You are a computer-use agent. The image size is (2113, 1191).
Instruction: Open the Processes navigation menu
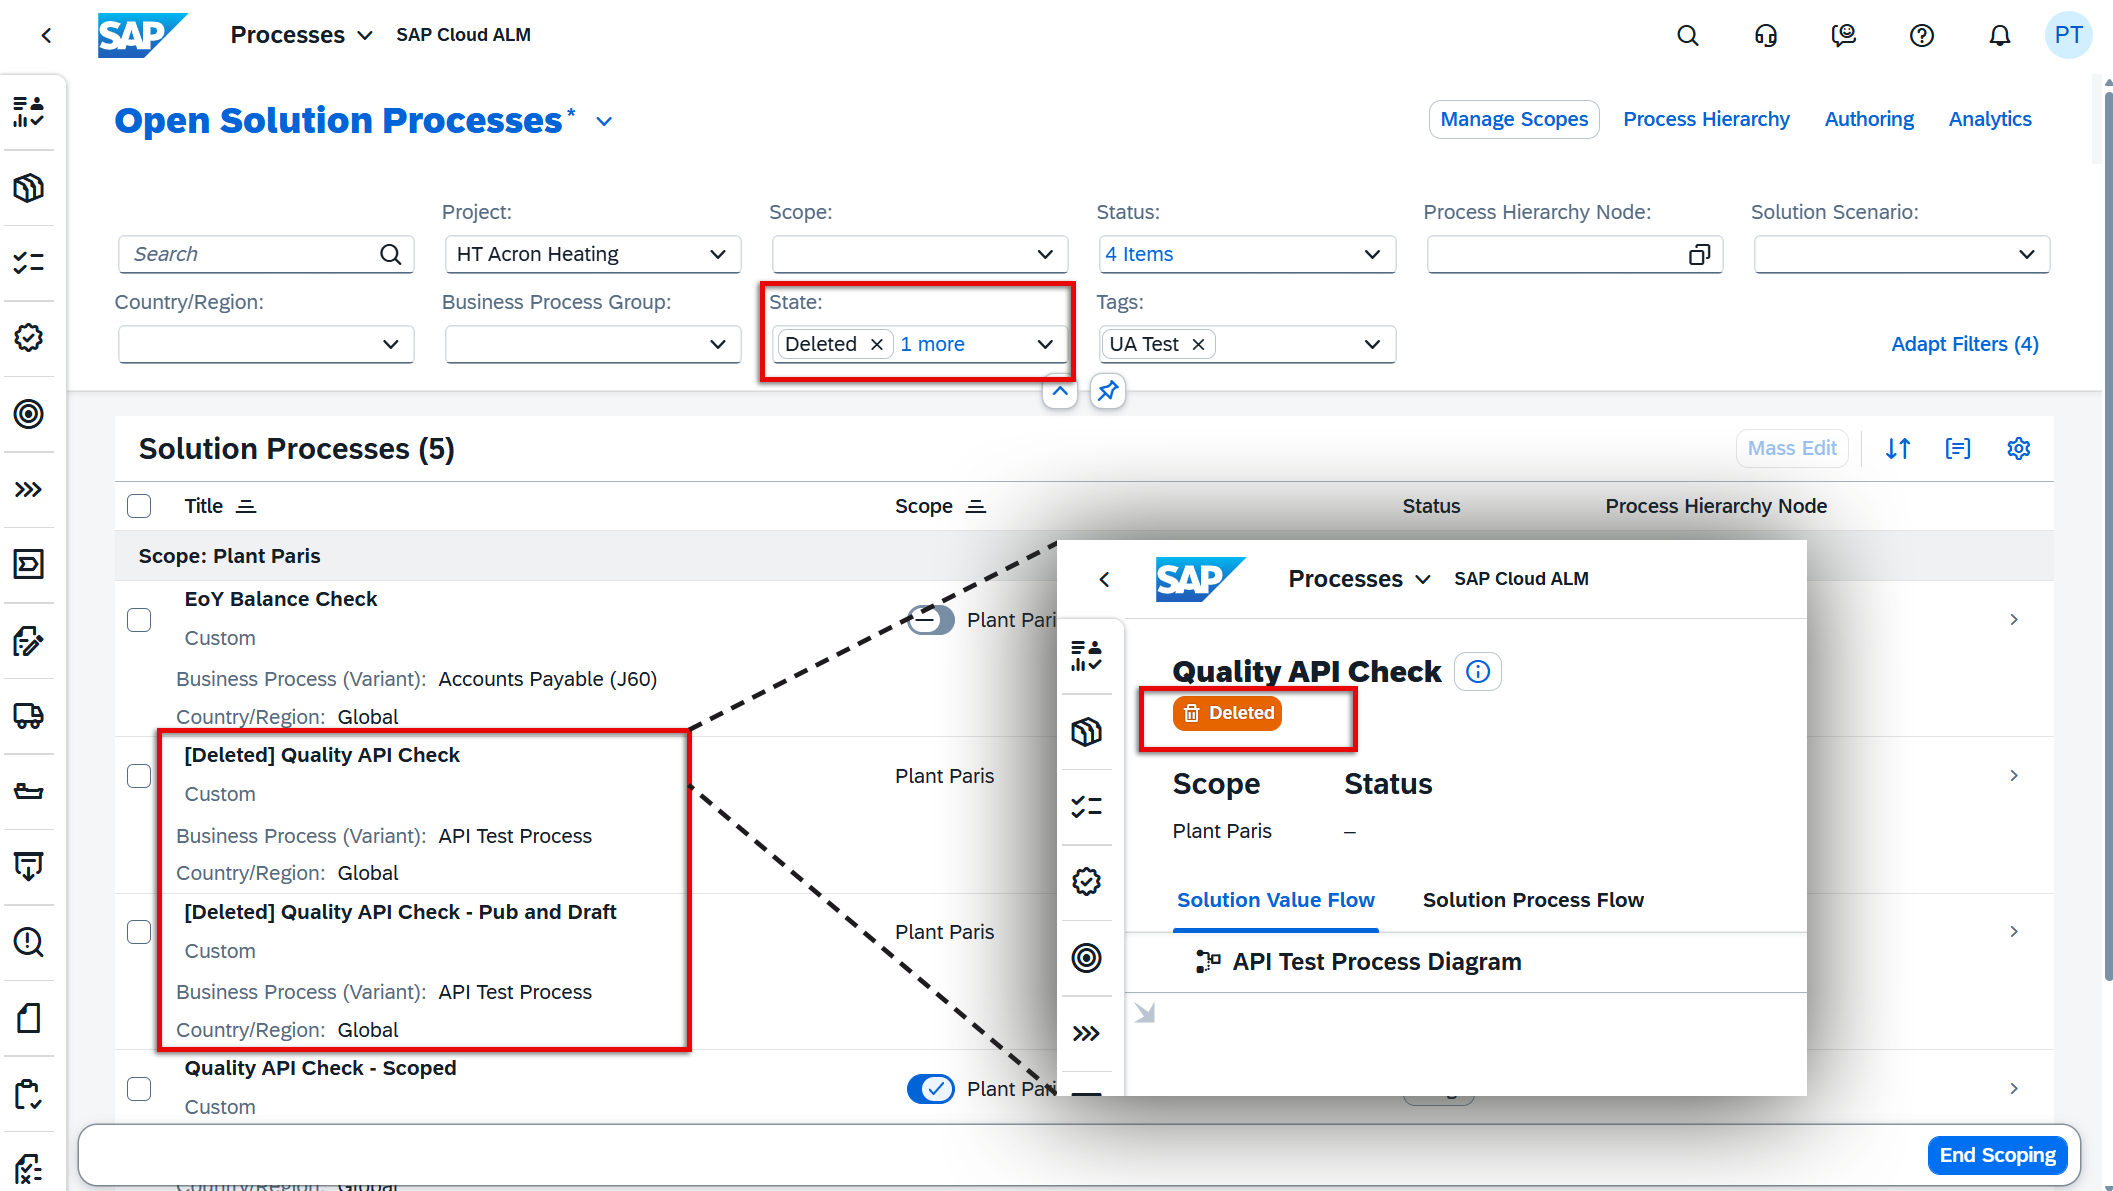pos(301,35)
